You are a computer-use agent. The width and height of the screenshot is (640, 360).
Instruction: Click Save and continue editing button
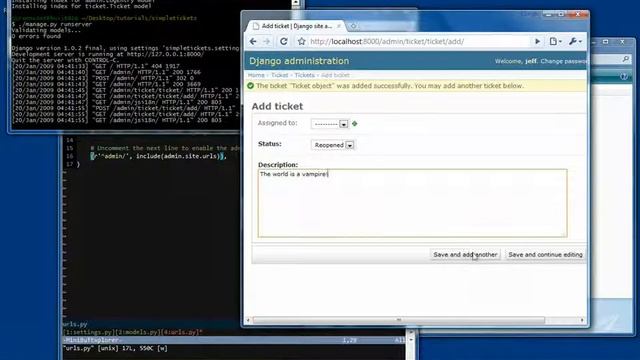545,255
